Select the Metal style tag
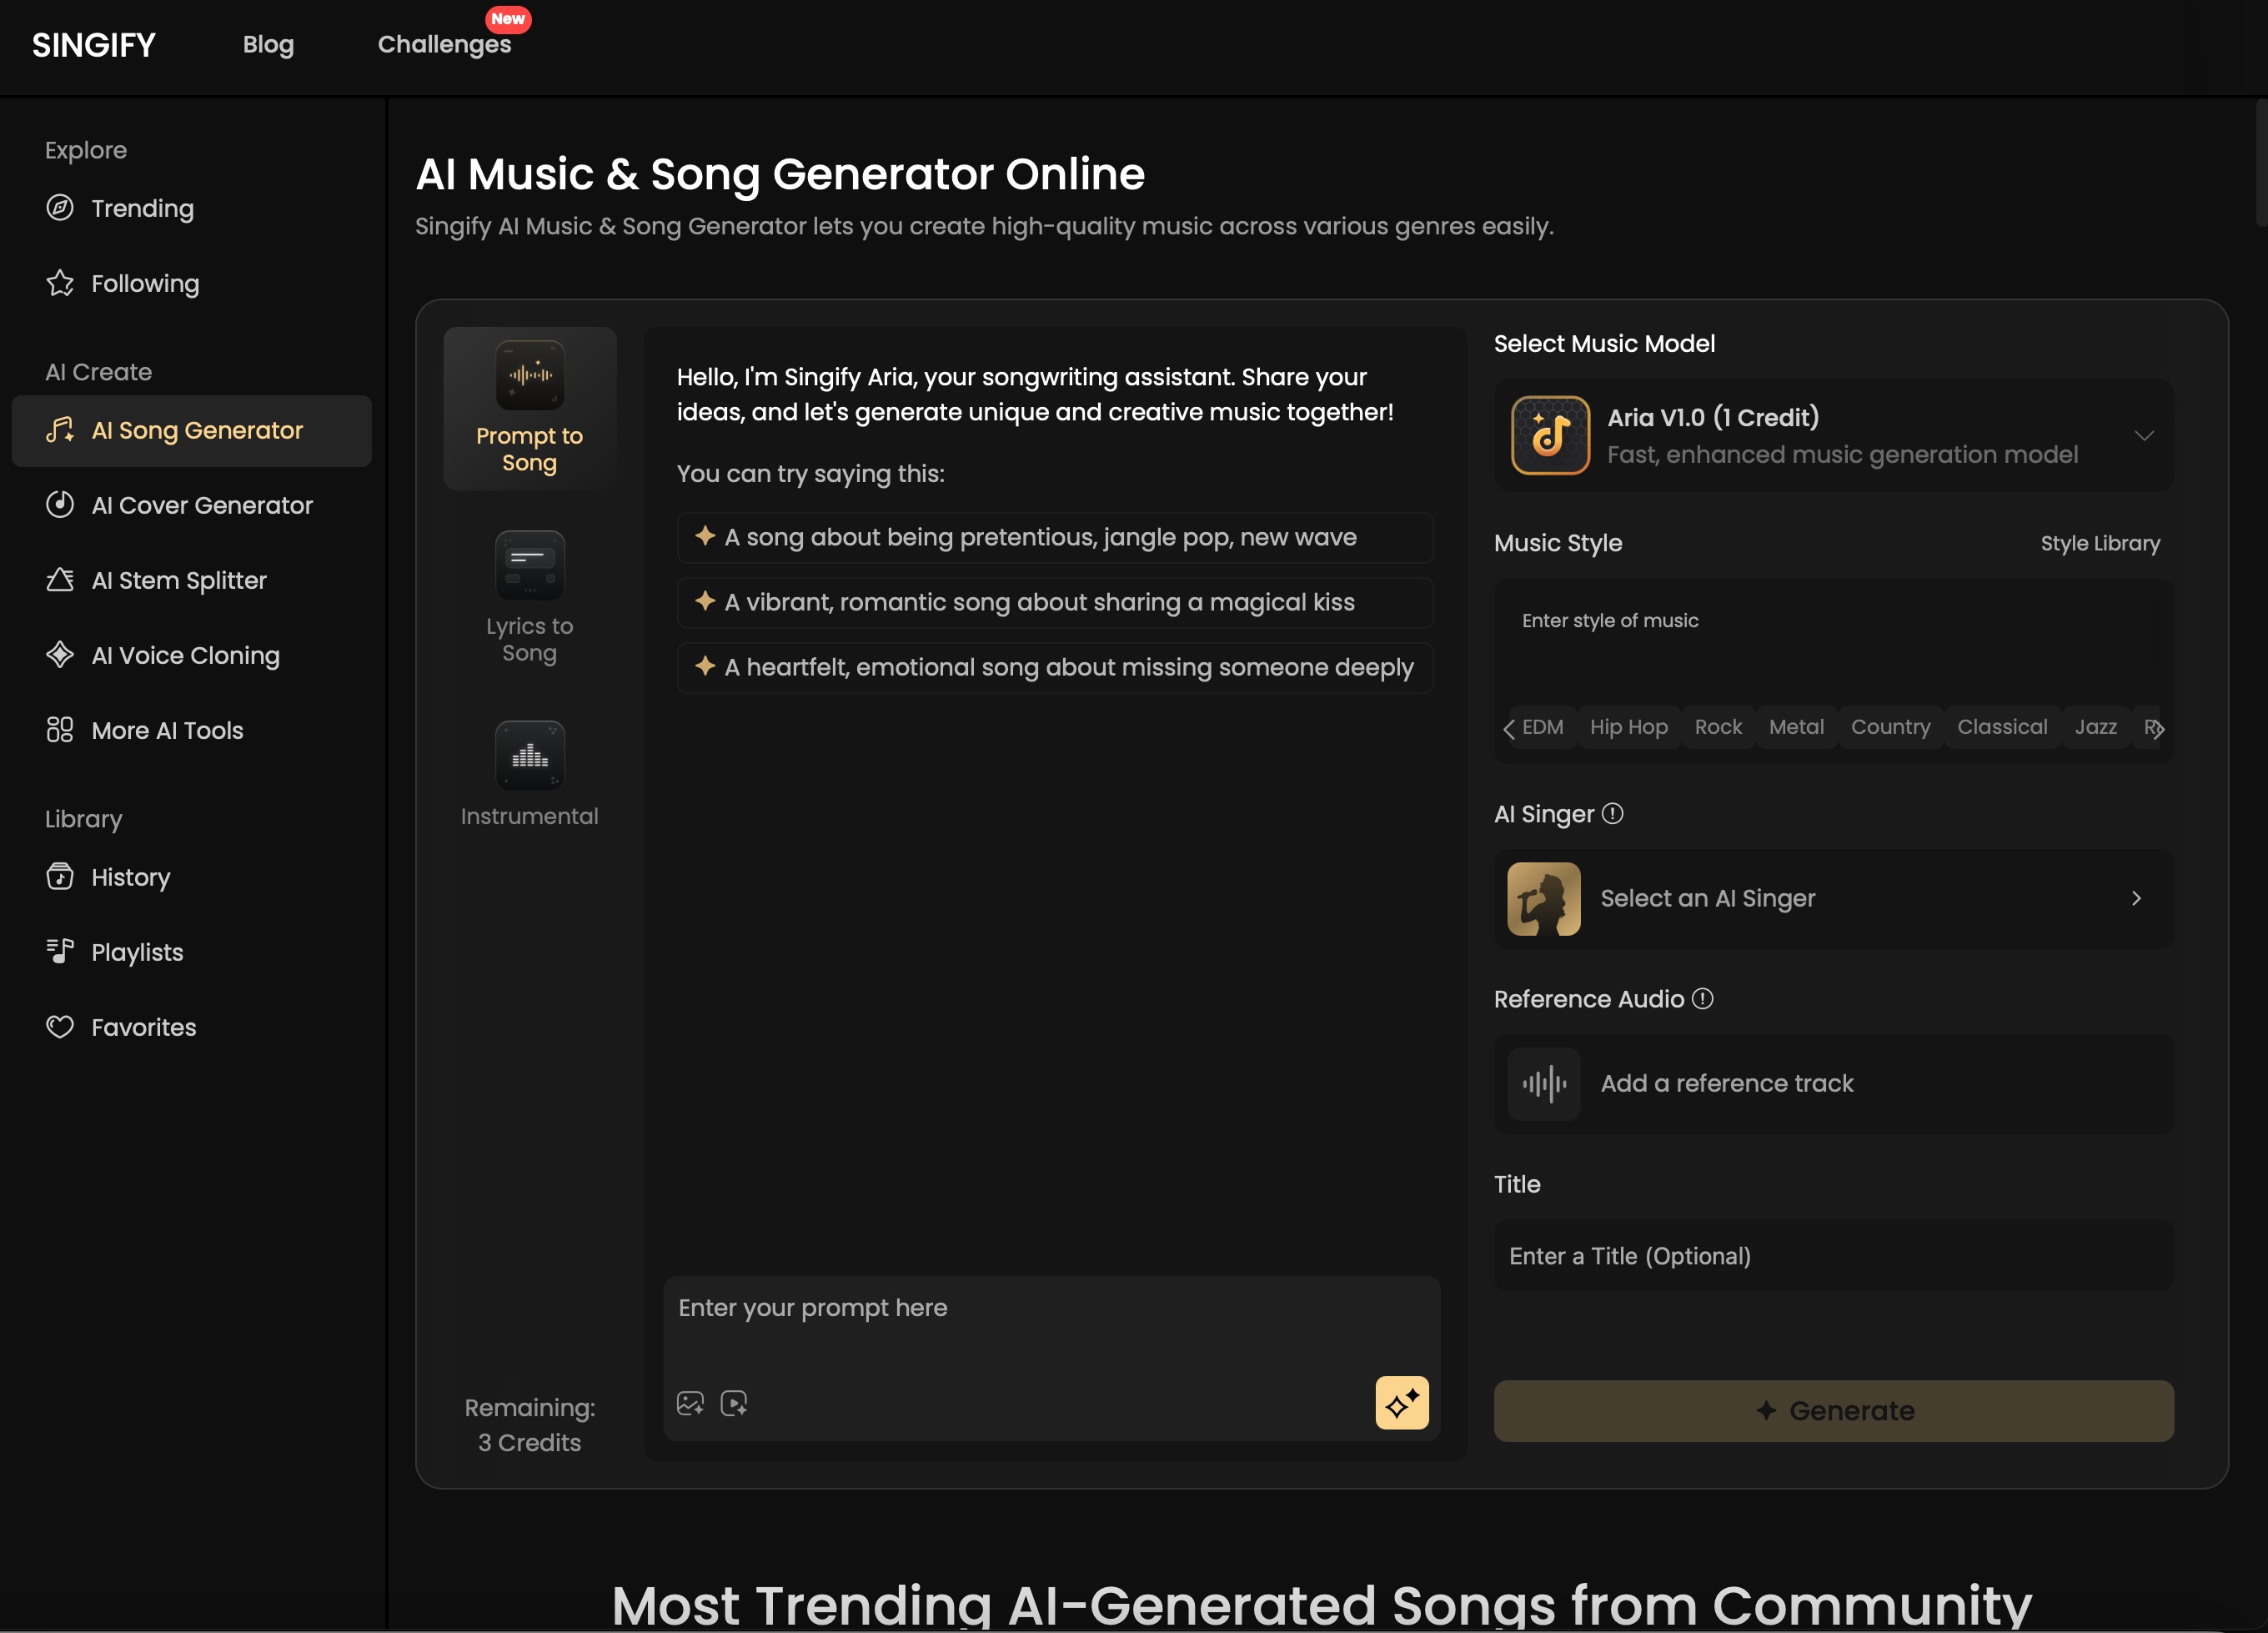 (x=1796, y=727)
